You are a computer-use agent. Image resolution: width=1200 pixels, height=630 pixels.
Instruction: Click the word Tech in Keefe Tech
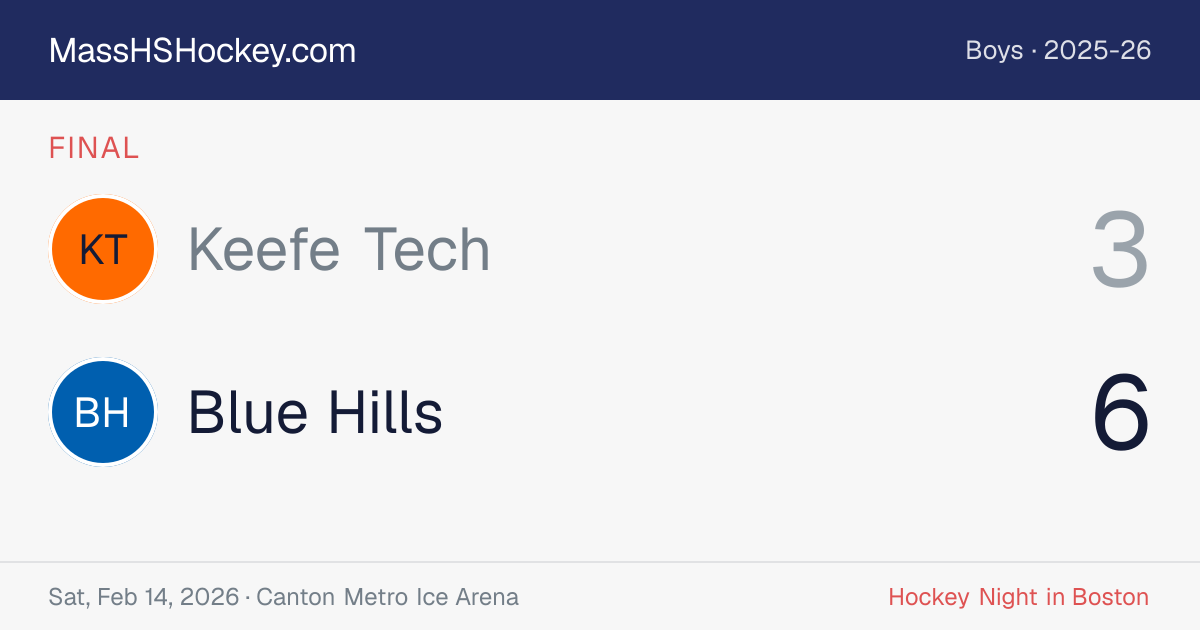point(427,249)
